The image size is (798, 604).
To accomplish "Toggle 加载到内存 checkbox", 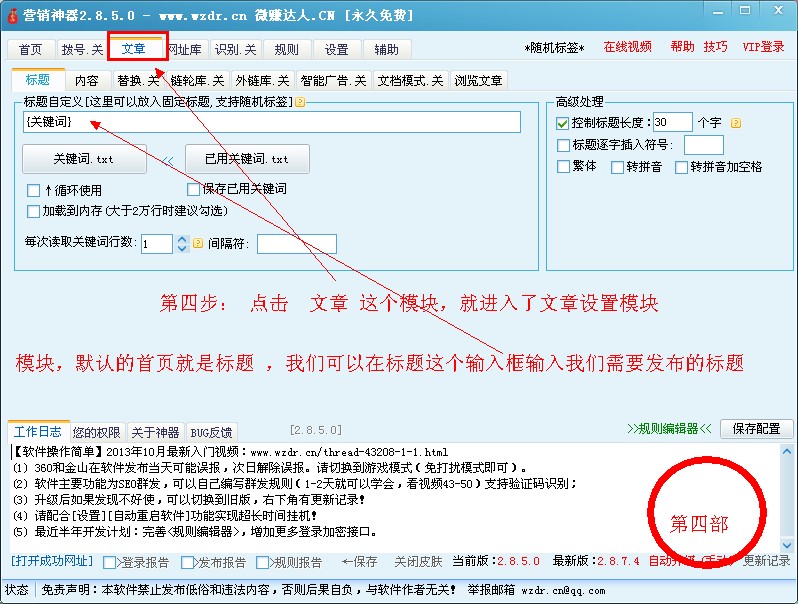I will [x=34, y=211].
